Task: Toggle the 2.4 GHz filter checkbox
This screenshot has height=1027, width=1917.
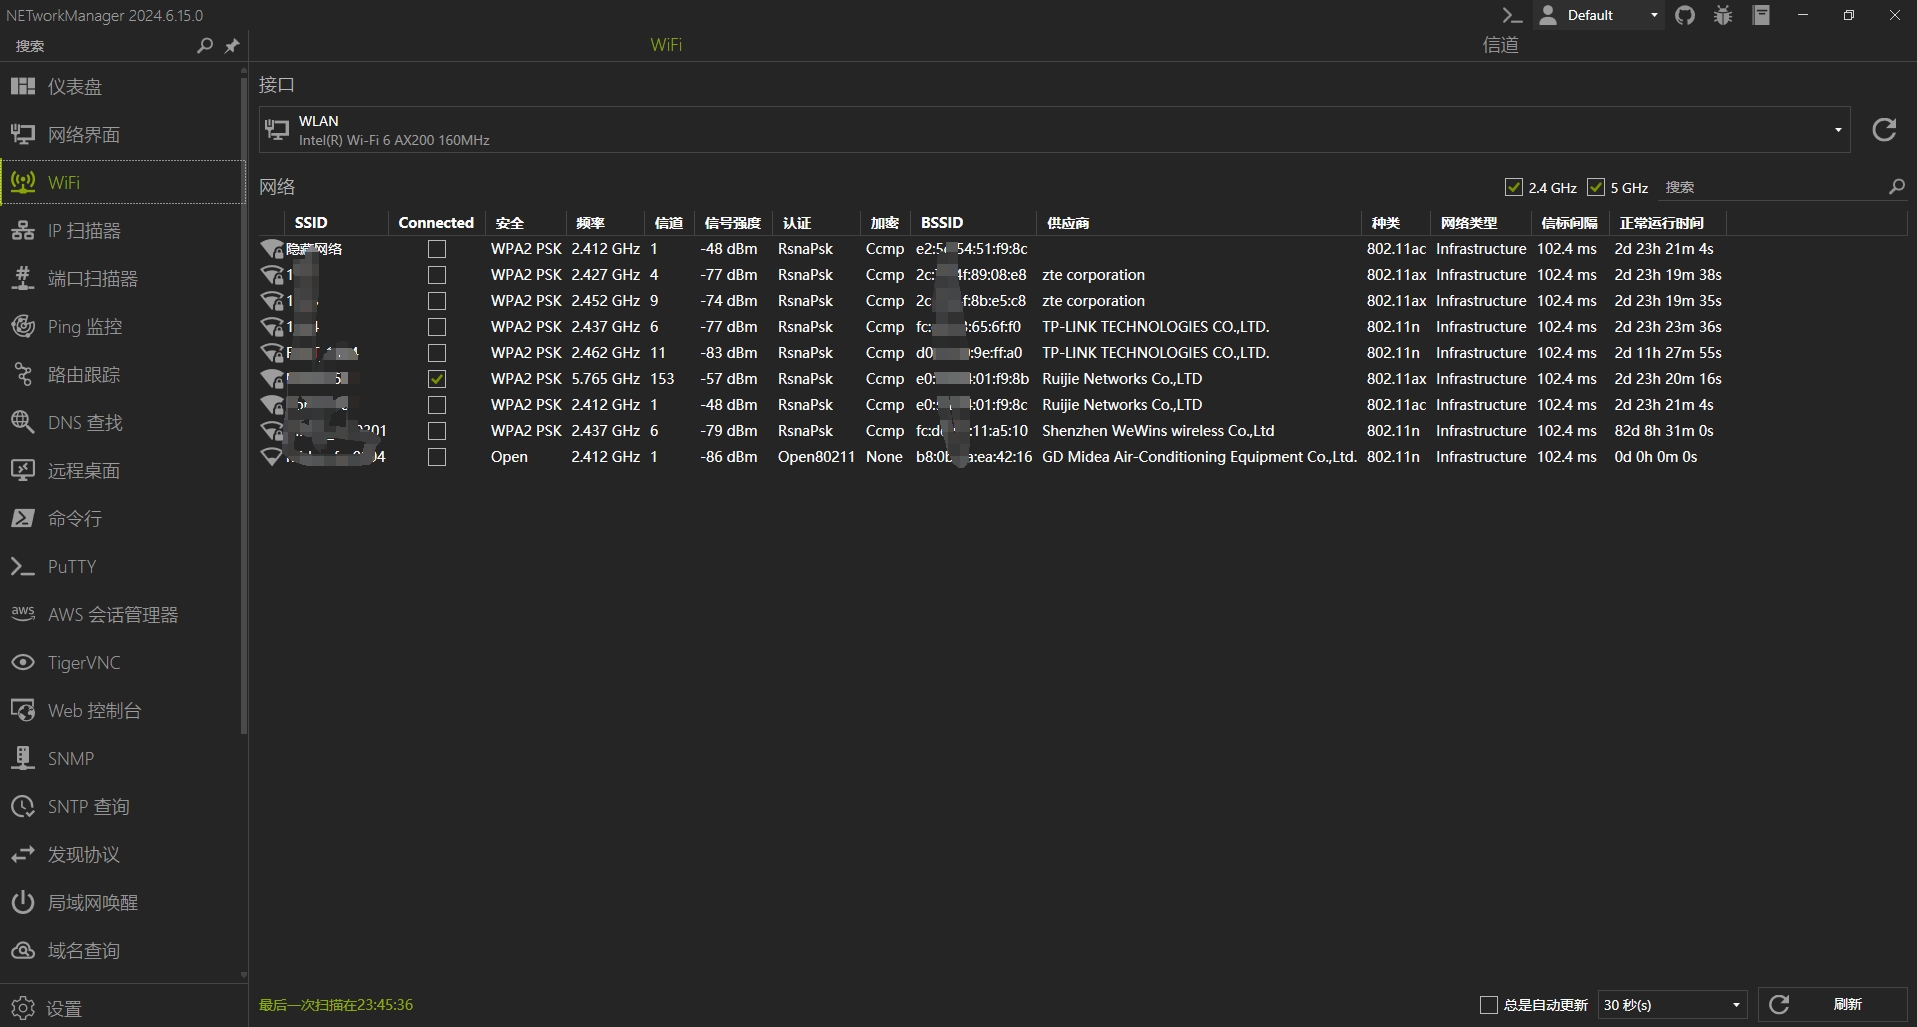Action: point(1514,187)
